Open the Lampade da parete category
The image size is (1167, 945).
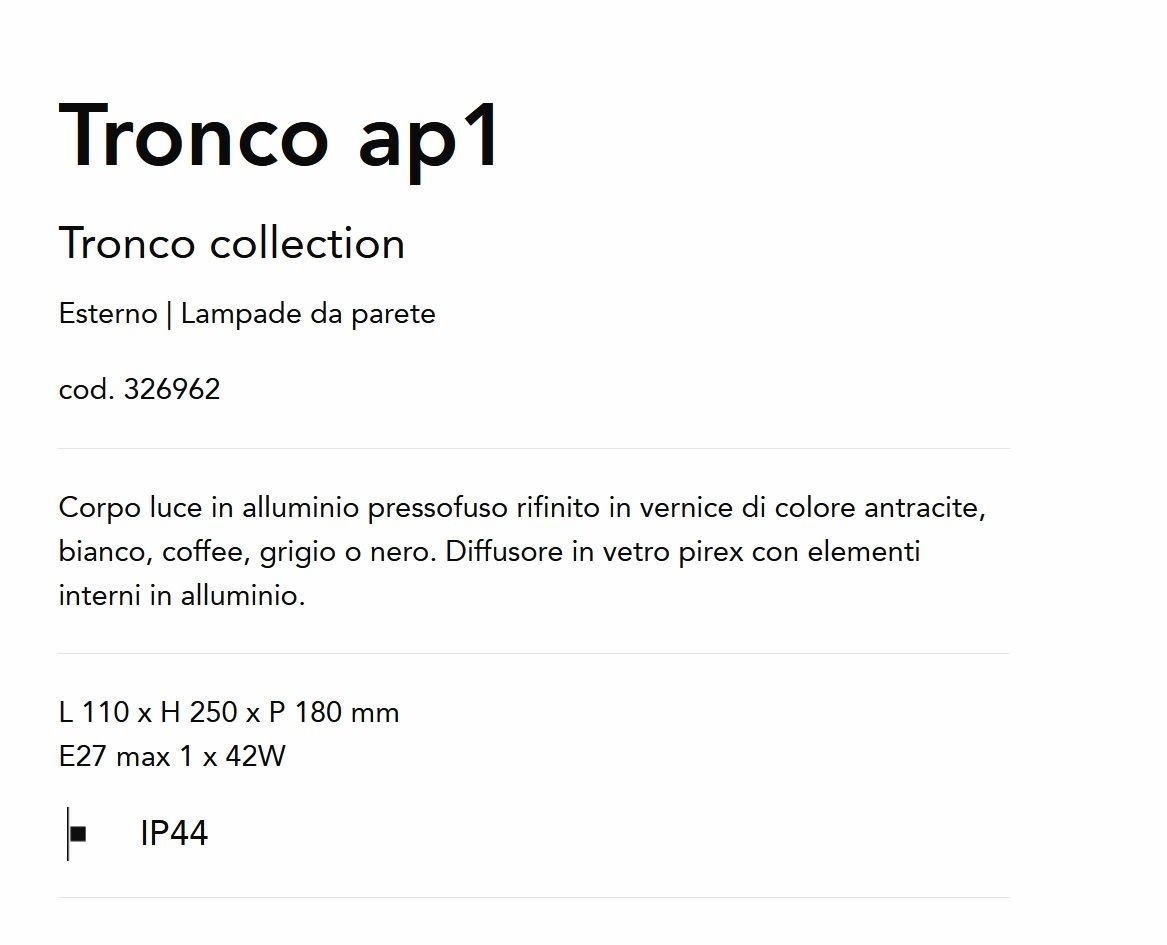pyautogui.click(x=308, y=314)
